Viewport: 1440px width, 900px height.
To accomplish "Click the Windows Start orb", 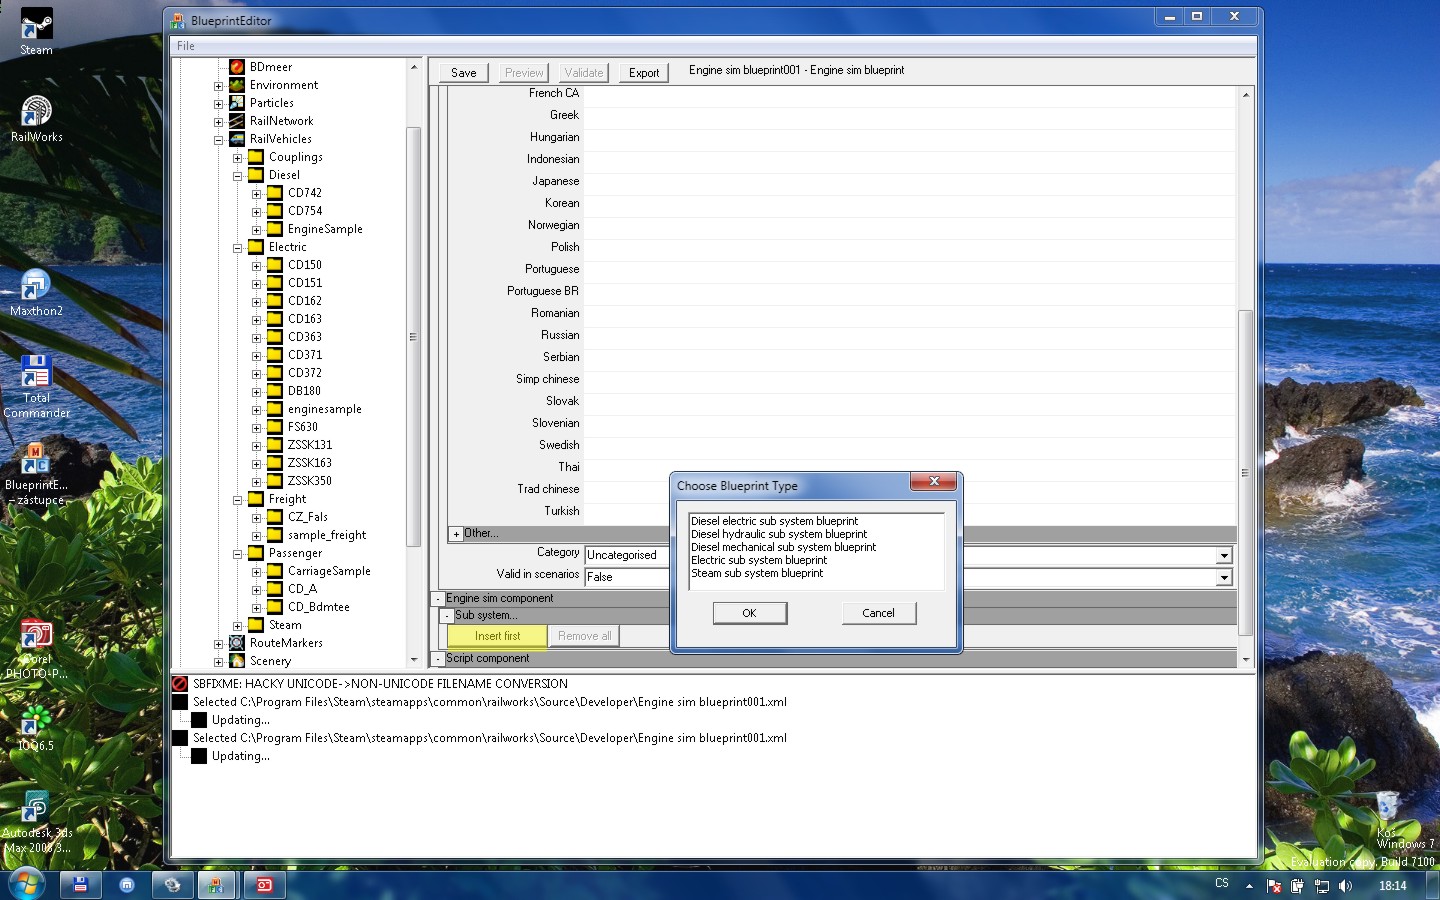I will point(26,884).
